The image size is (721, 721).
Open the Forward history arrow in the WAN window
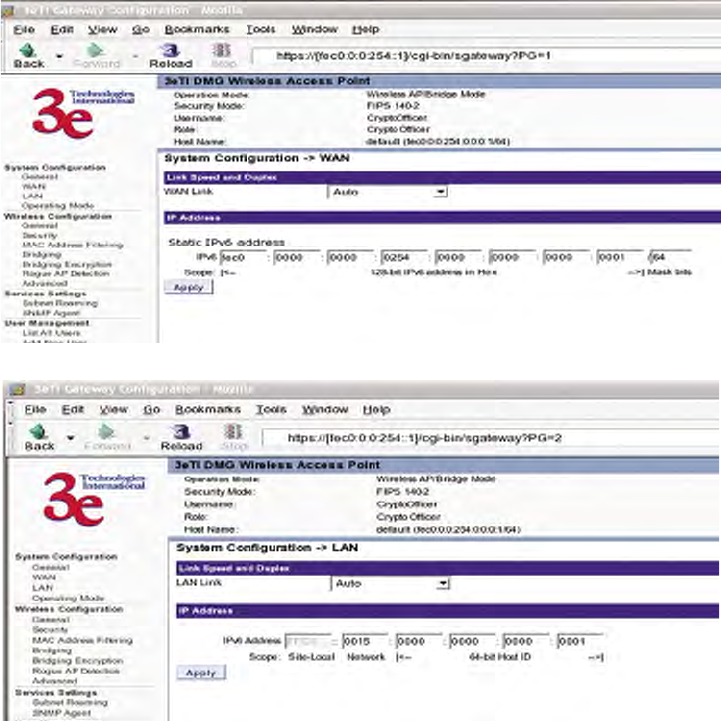tap(136, 56)
